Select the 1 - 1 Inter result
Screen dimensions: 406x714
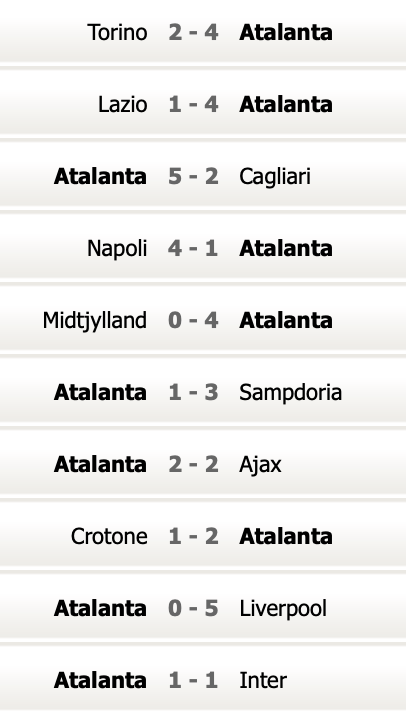coord(193,680)
